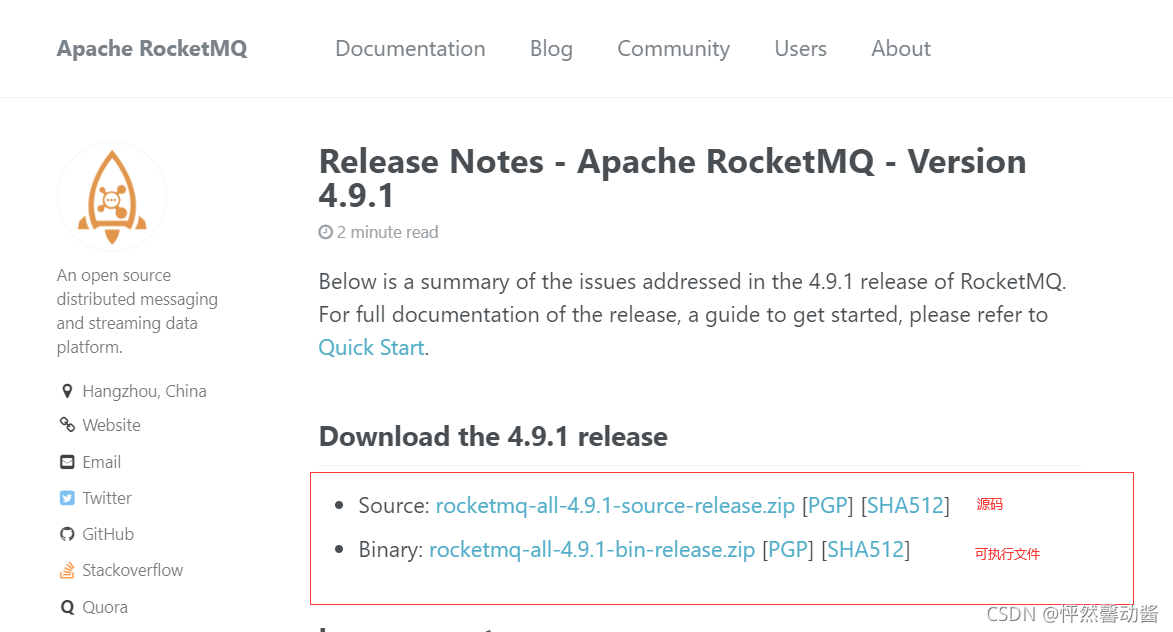Open the PGP signature for Source

coord(827,506)
